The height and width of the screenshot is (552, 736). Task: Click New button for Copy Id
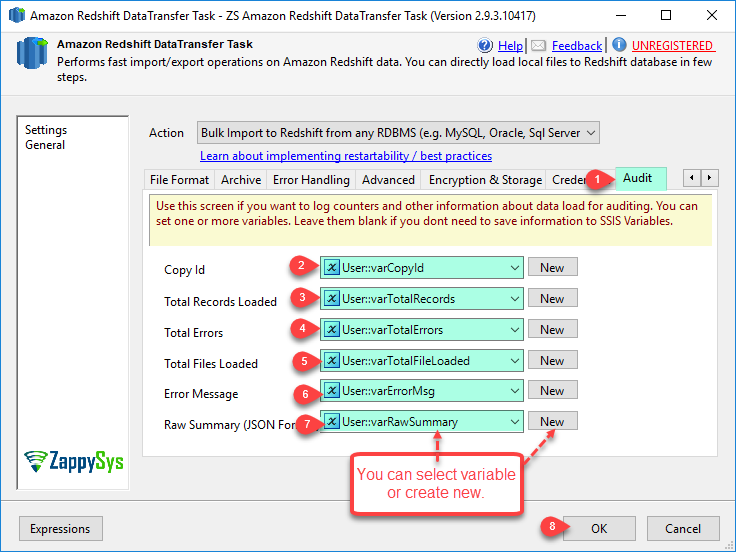(552, 267)
